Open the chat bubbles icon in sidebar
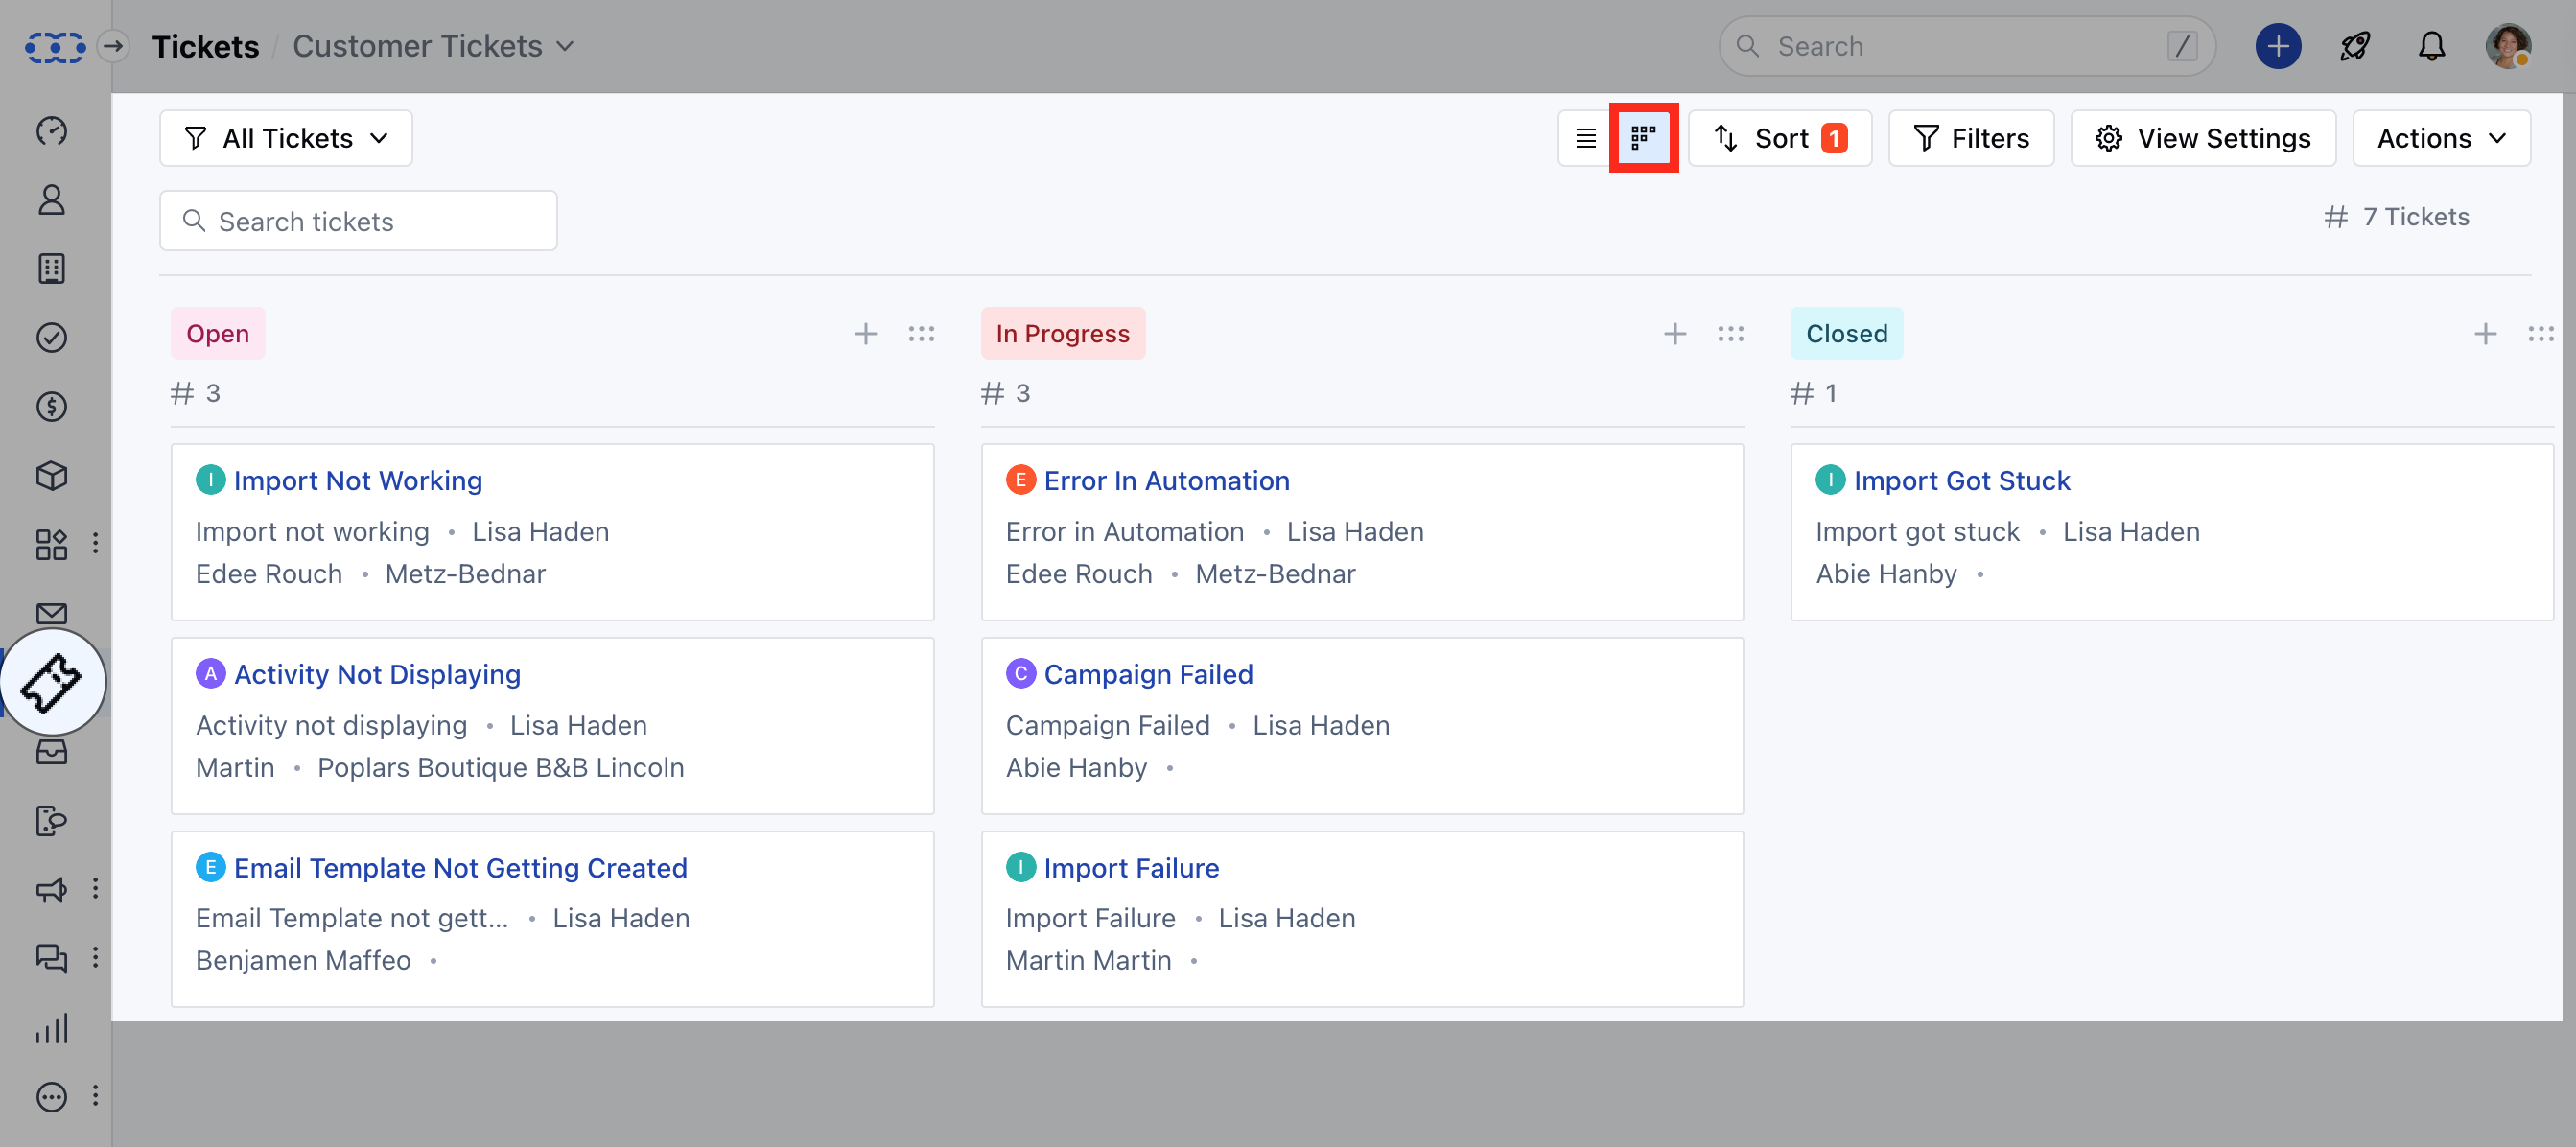2576x1147 pixels. (52, 959)
